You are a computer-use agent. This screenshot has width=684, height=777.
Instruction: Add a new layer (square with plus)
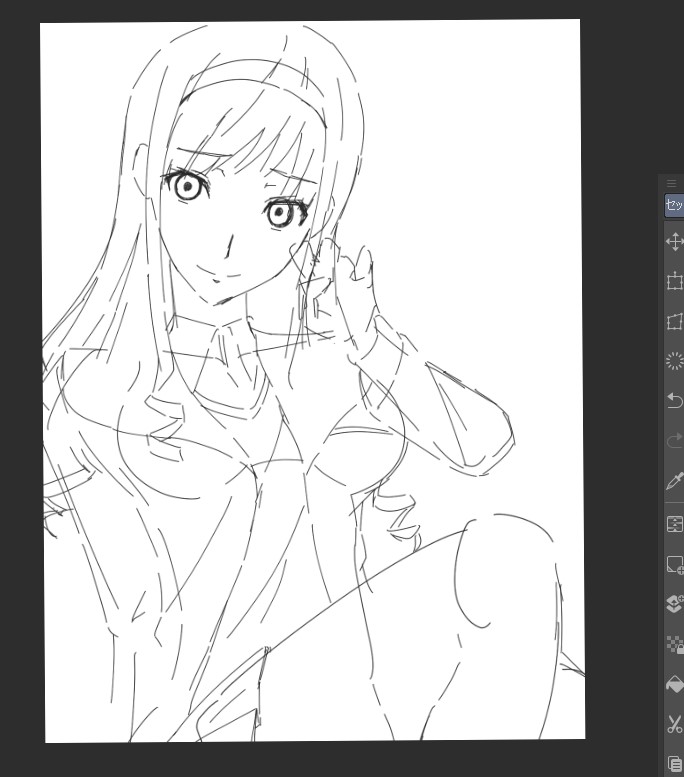pos(675,564)
